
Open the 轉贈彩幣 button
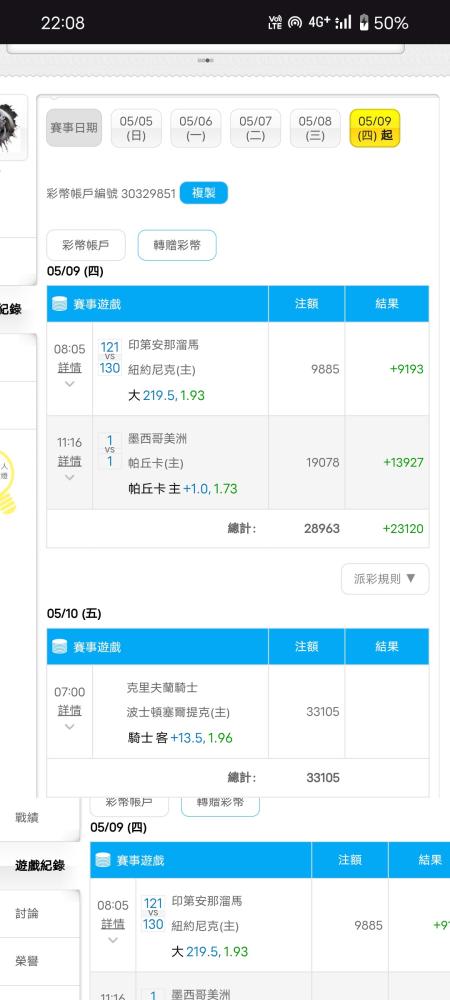coord(177,245)
